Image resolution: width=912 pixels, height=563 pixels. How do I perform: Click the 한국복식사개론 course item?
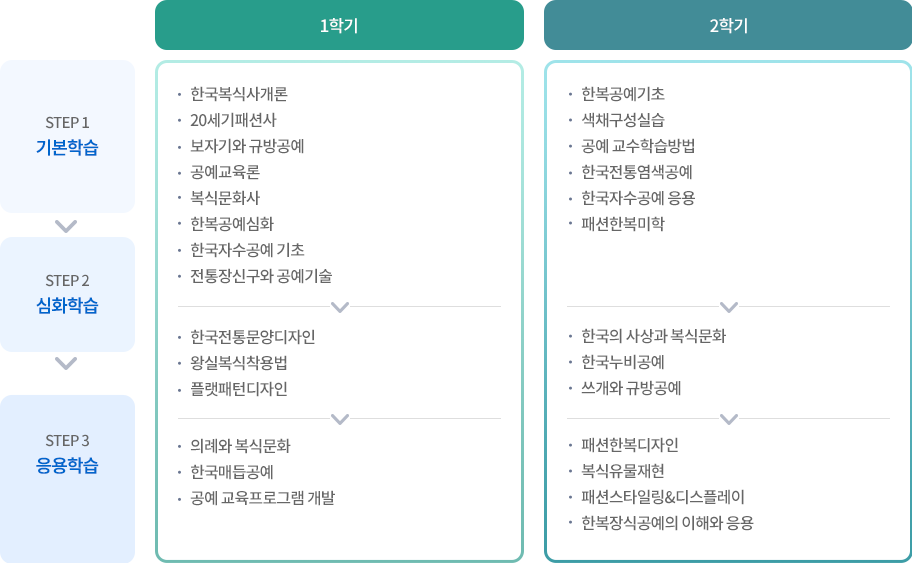click(238, 94)
